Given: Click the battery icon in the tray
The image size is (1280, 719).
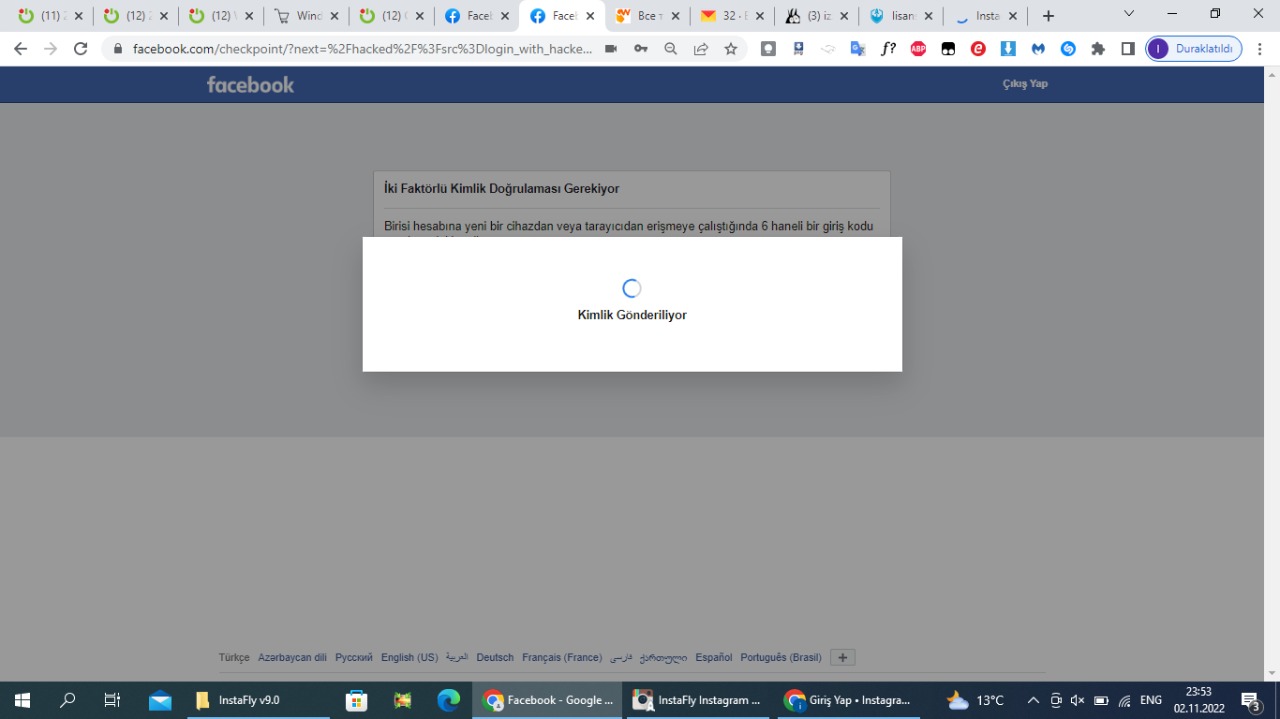Looking at the screenshot, I should pos(1101,700).
